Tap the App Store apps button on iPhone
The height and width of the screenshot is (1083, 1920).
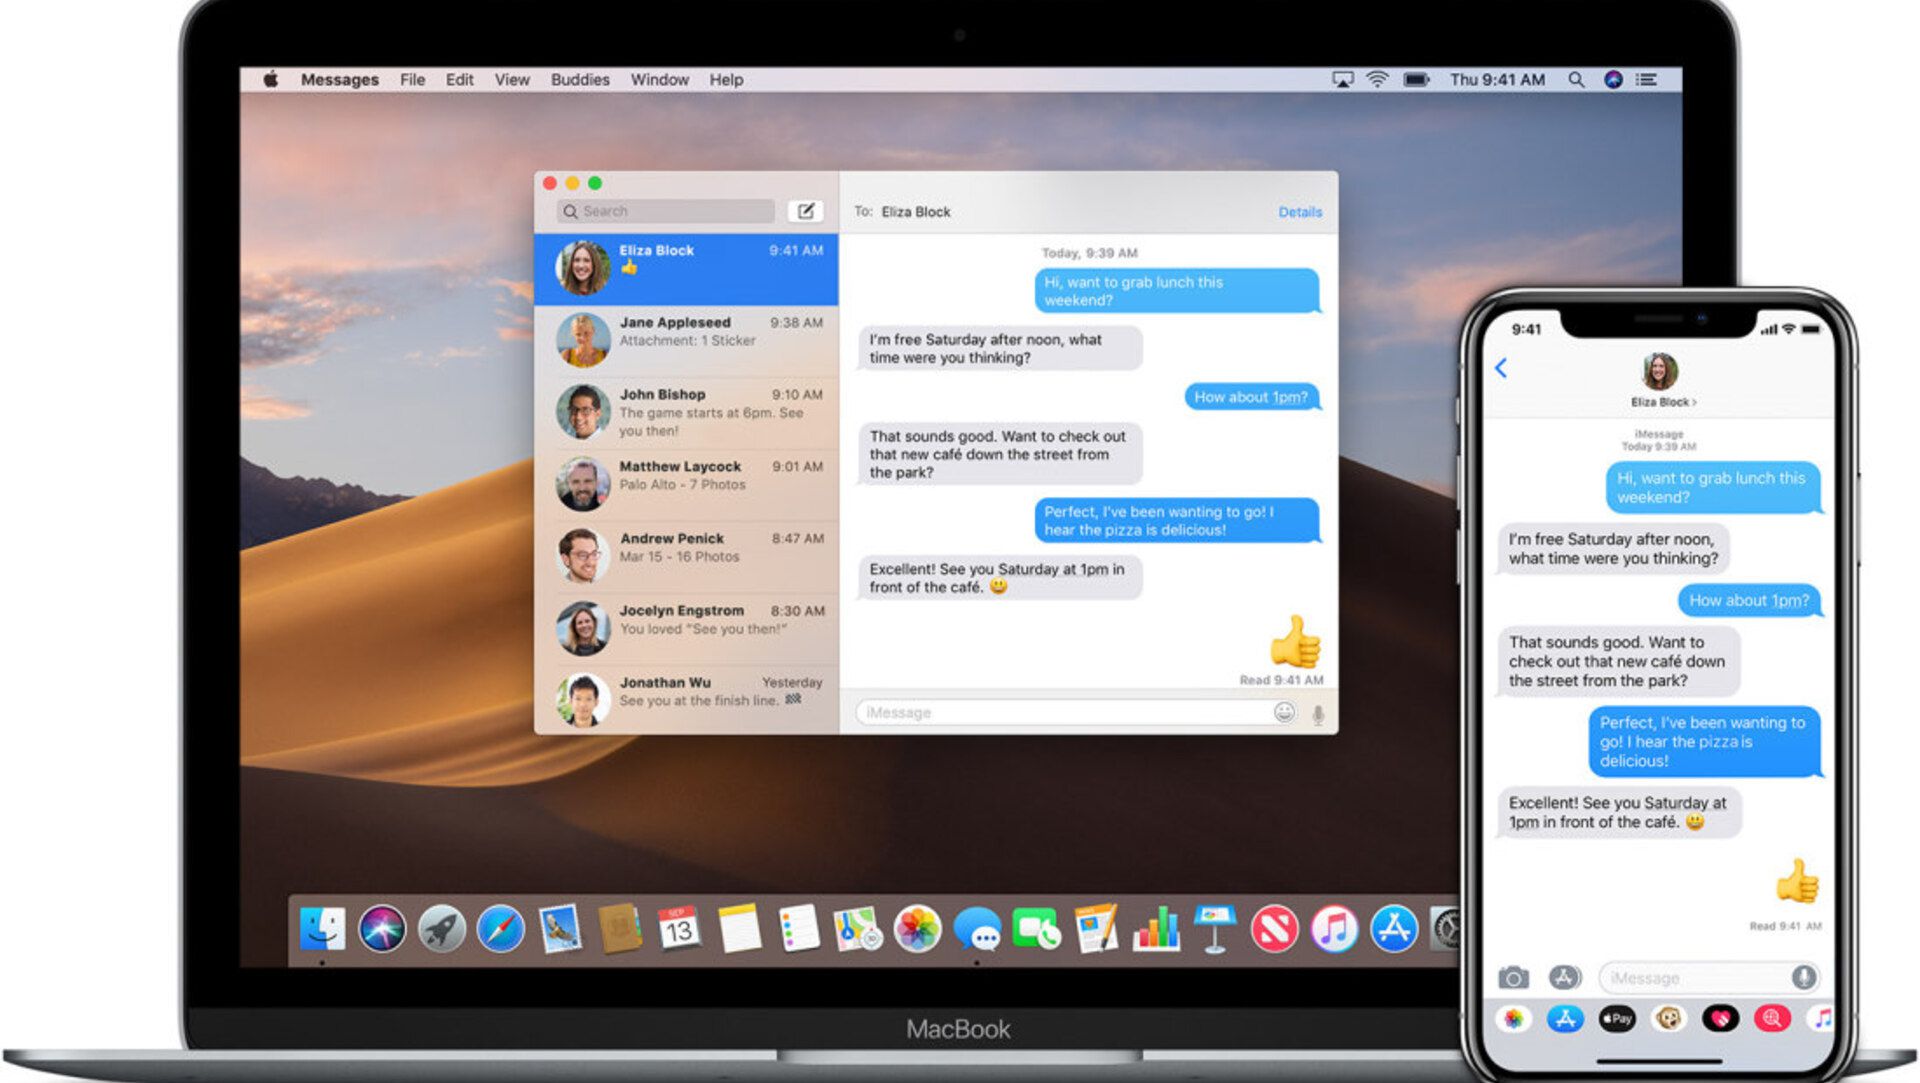(x=1565, y=978)
